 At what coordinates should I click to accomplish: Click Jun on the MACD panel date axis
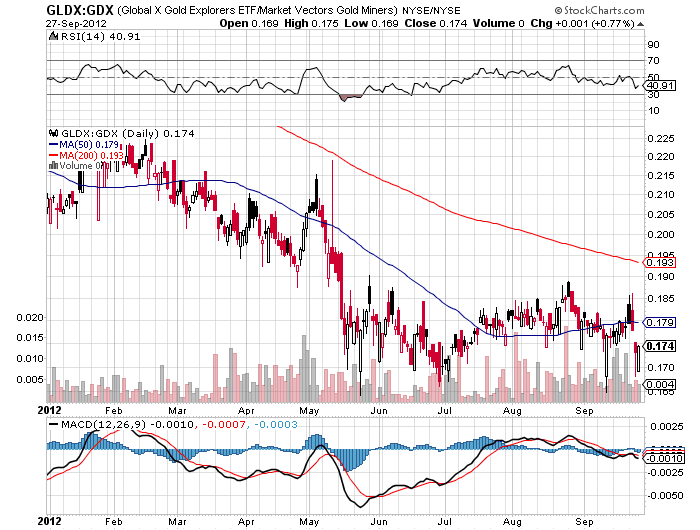pos(379,522)
